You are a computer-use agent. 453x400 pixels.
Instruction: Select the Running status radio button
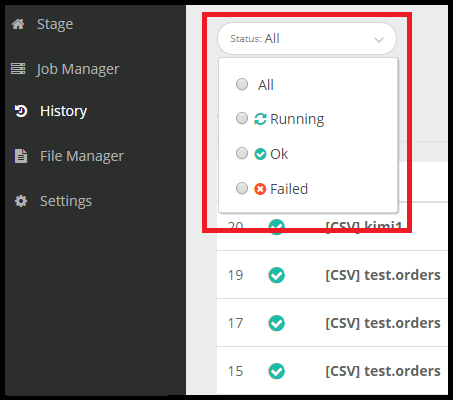point(242,118)
